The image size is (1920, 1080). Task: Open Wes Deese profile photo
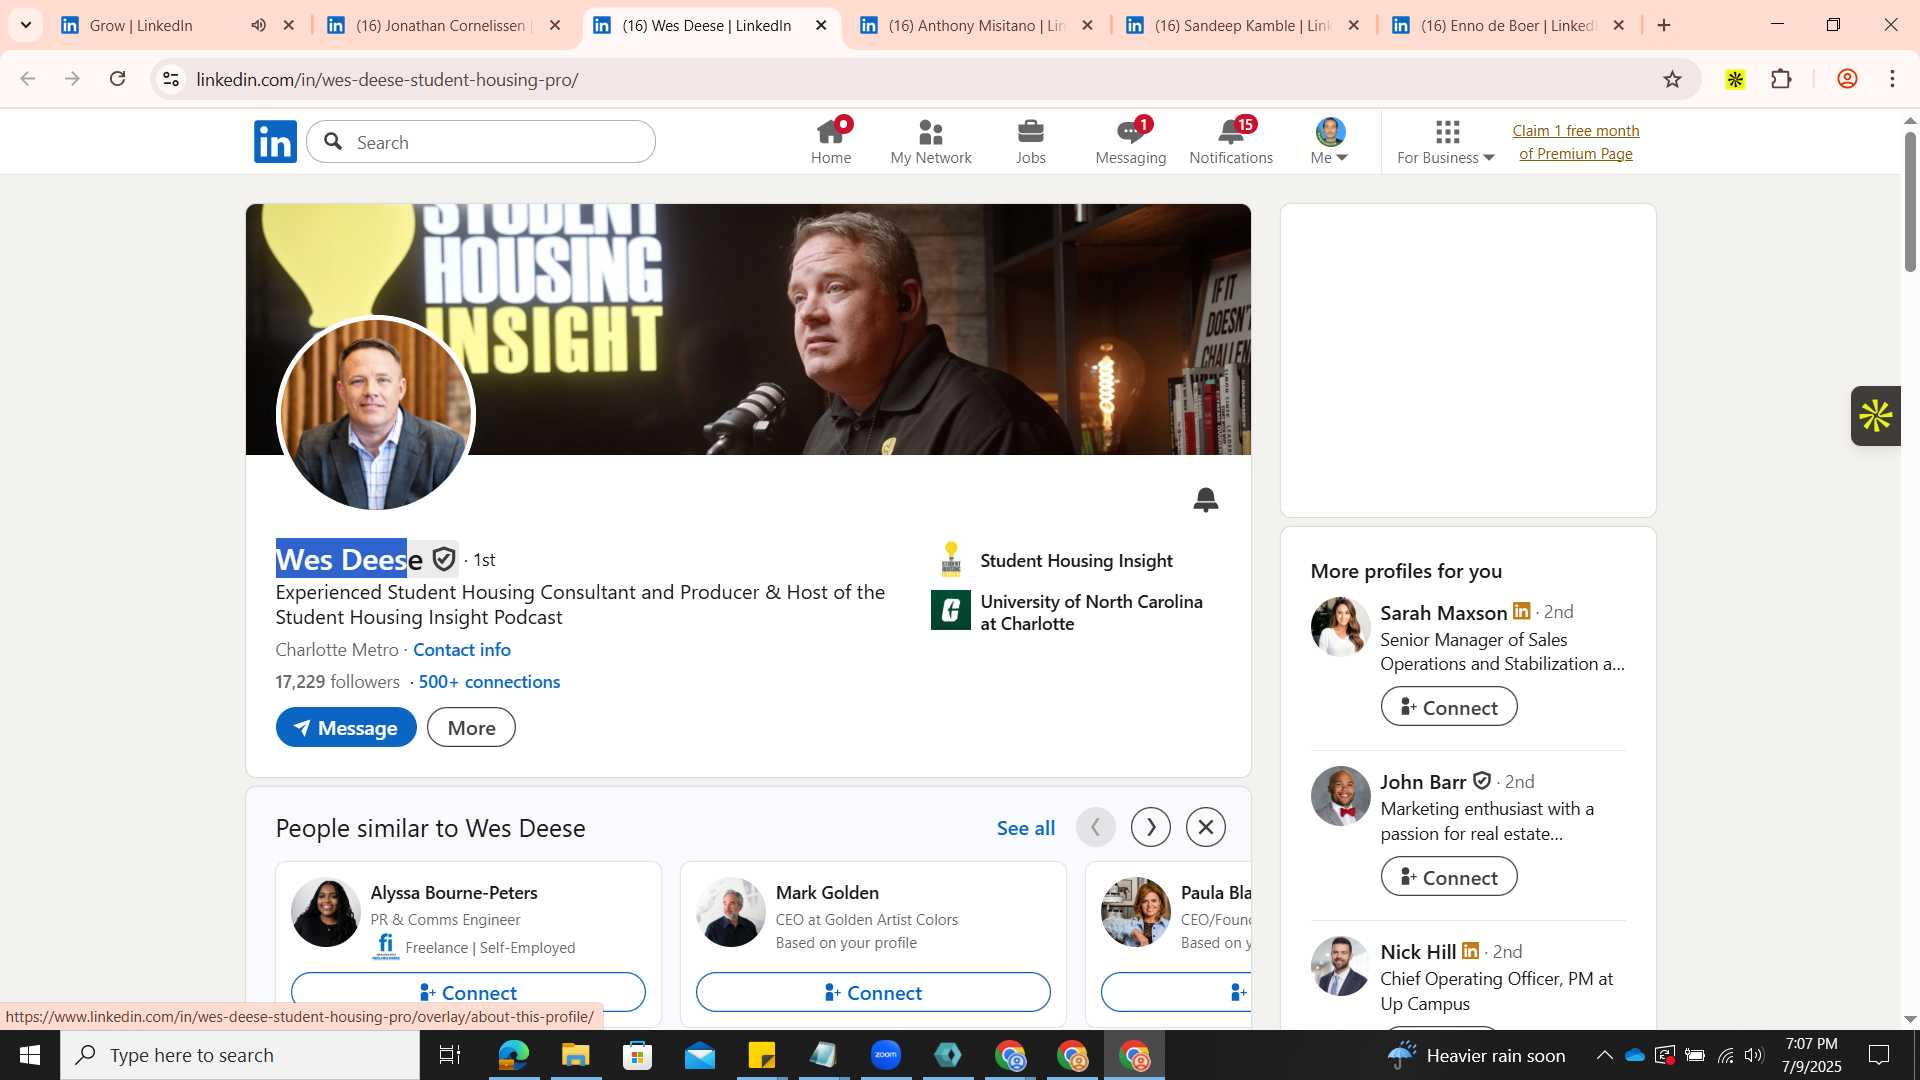click(x=376, y=414)
